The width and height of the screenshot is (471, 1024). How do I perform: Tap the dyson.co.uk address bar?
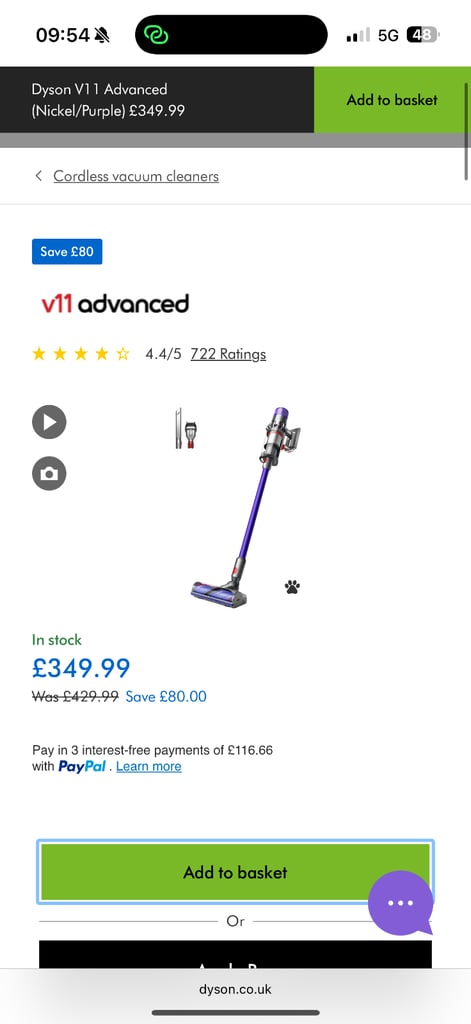tap(235, 989)
